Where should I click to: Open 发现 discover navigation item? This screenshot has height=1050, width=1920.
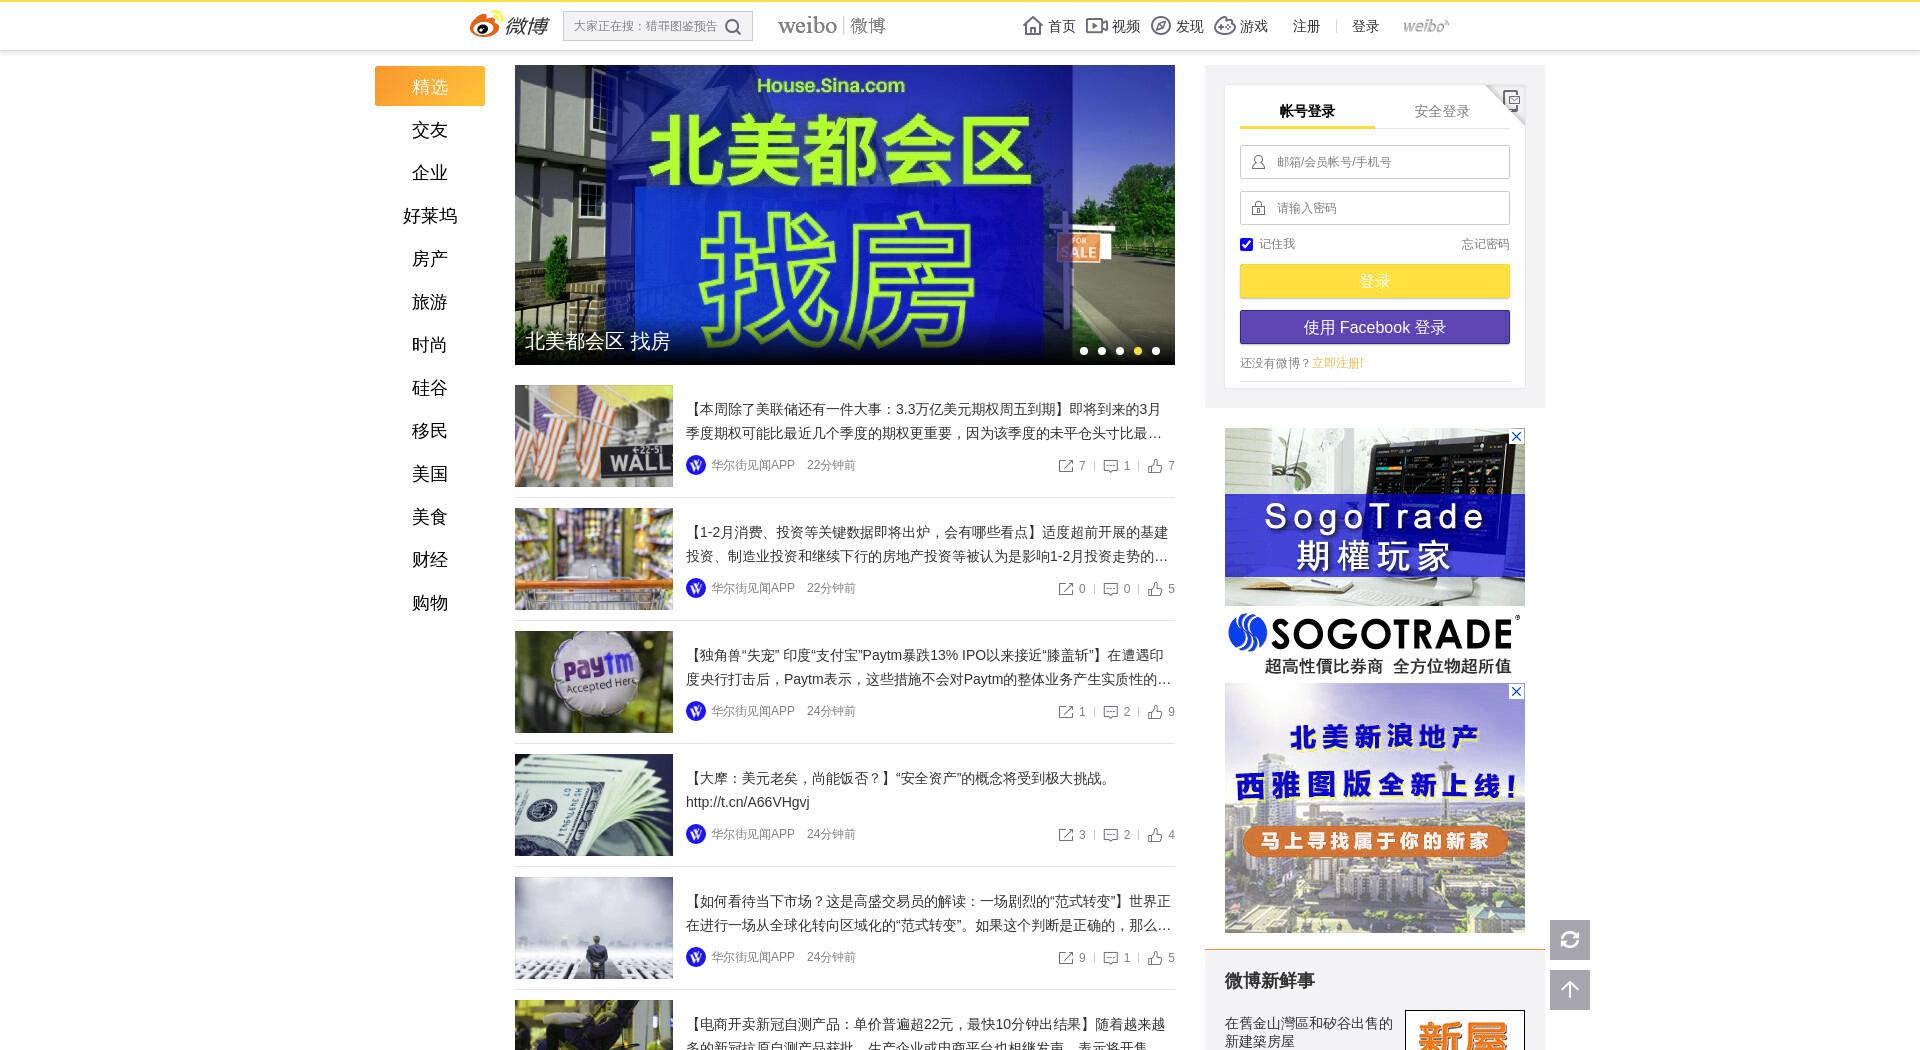click(x=1177, y=26)
